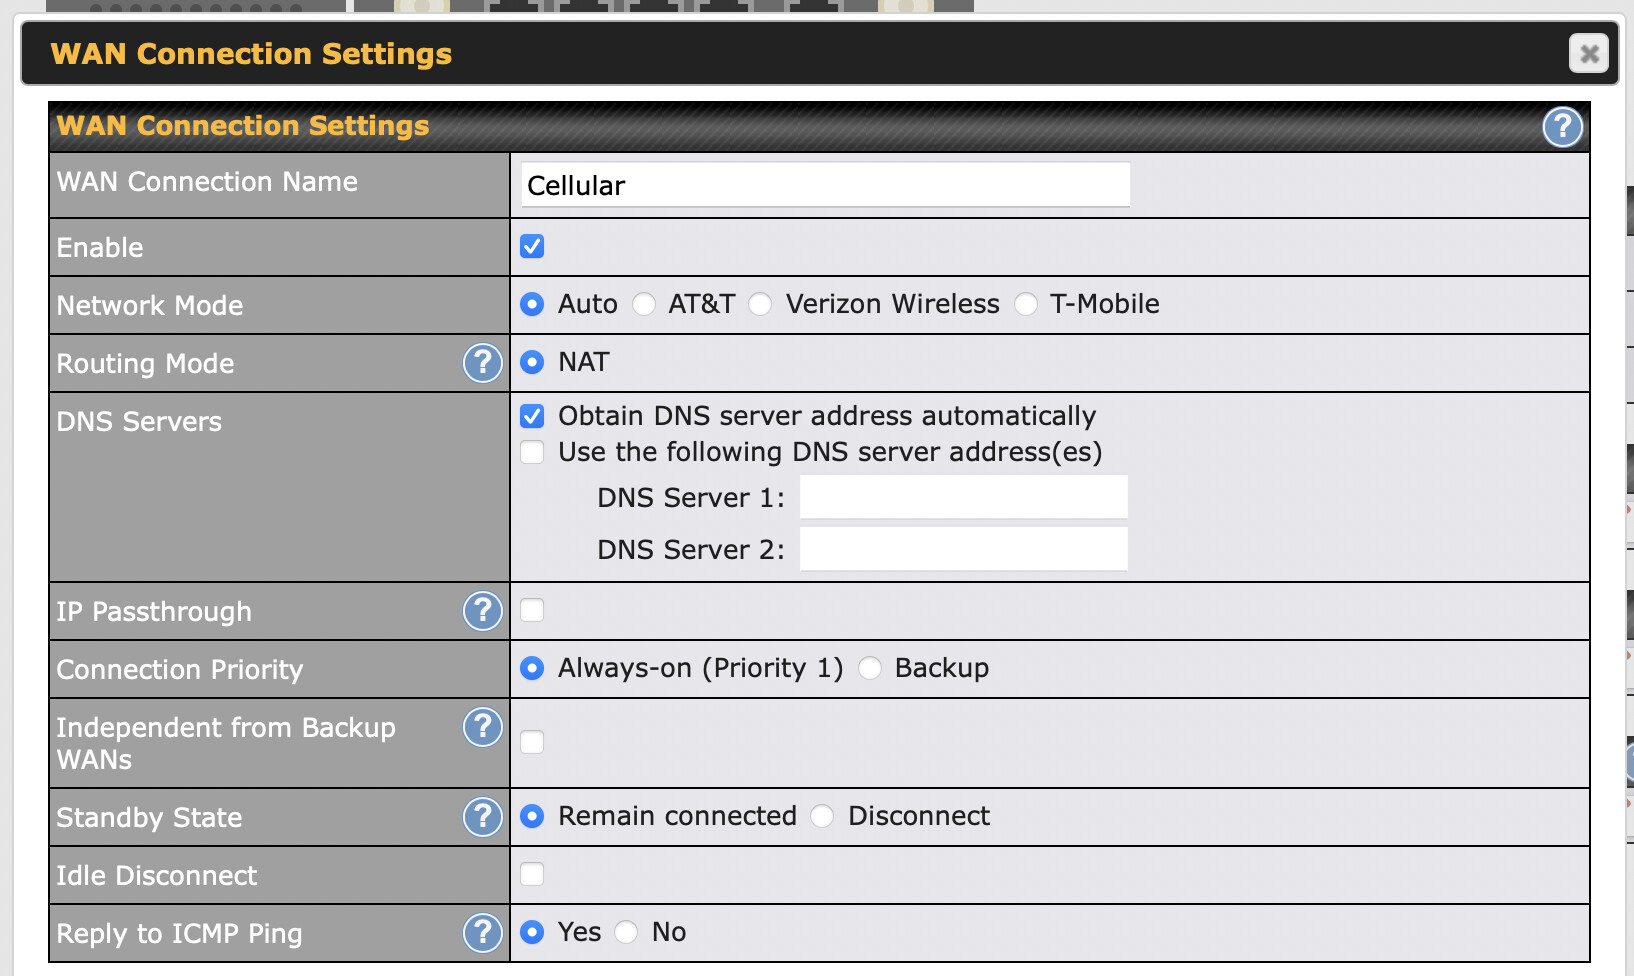Image resolution: width=1634 pixels, height=976 pixels.
Task: Toggle Obtain DNS server address automatically
Action: point(532,416)
